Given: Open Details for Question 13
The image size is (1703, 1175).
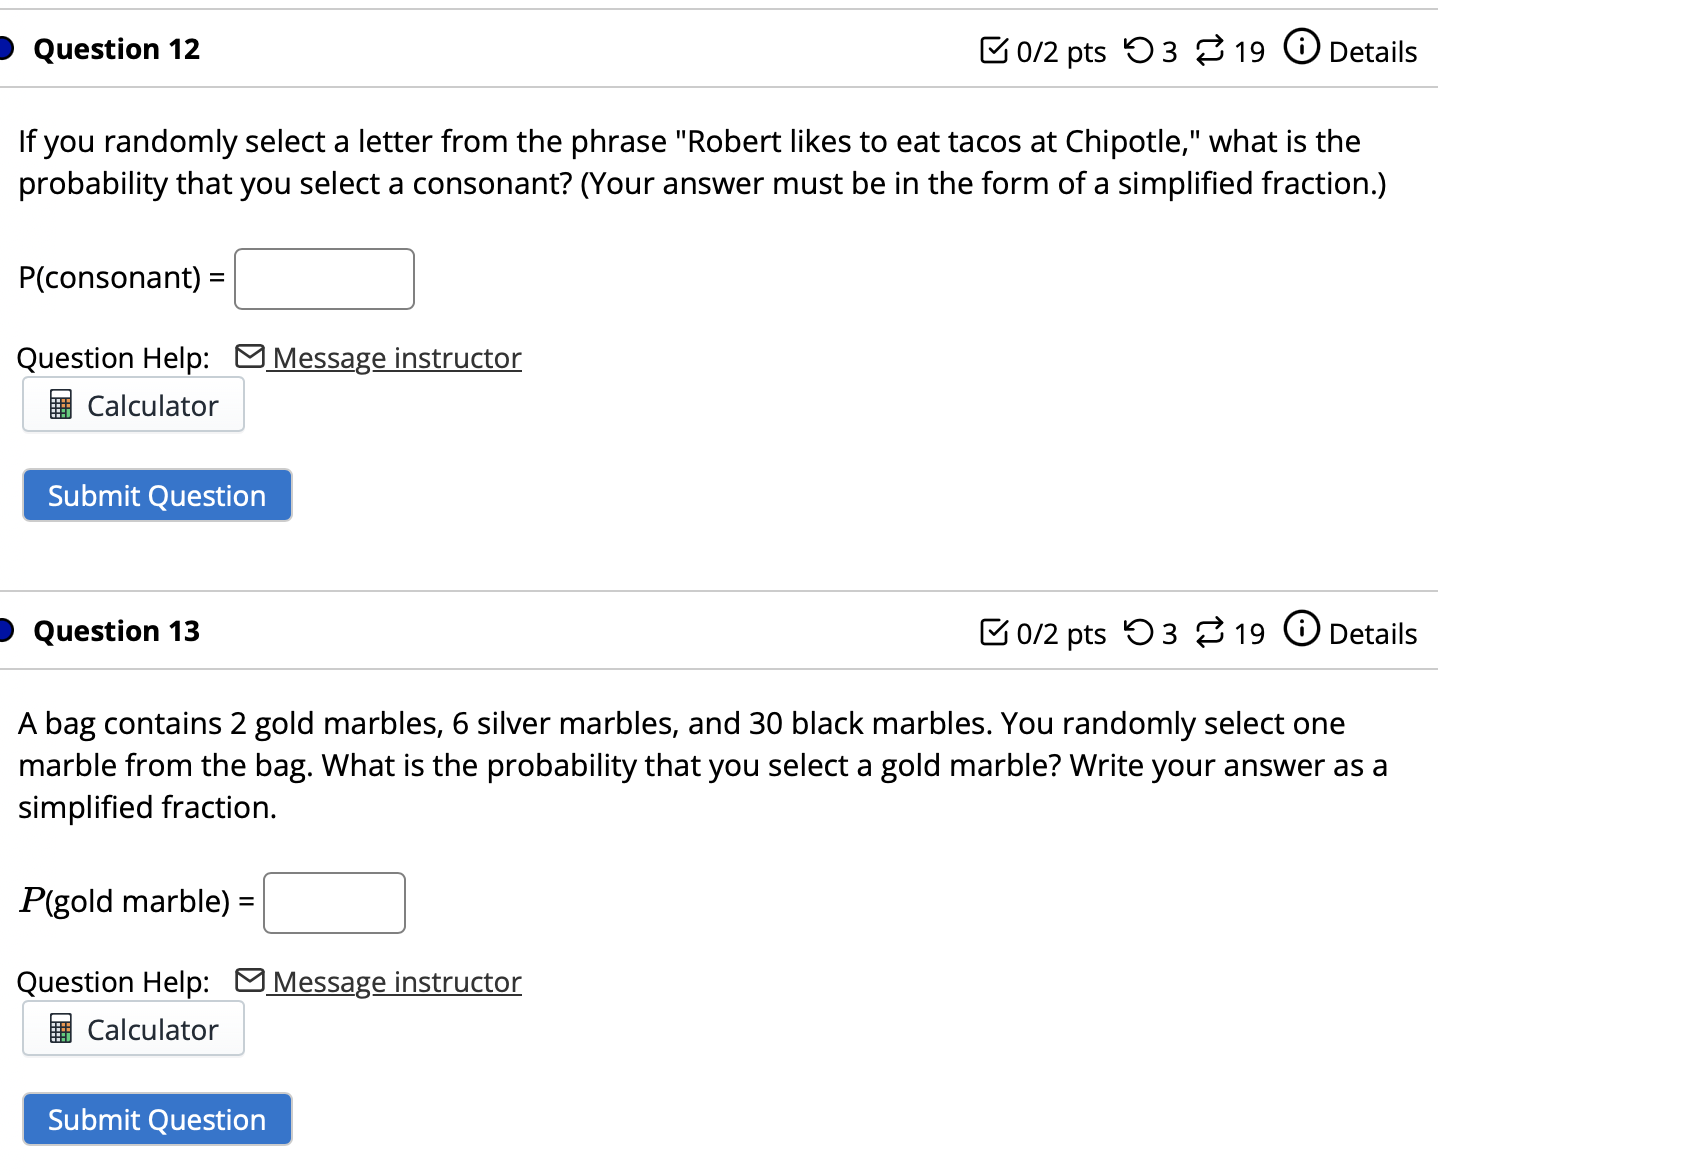Looking at the screenshot, I should [1372, 634].
